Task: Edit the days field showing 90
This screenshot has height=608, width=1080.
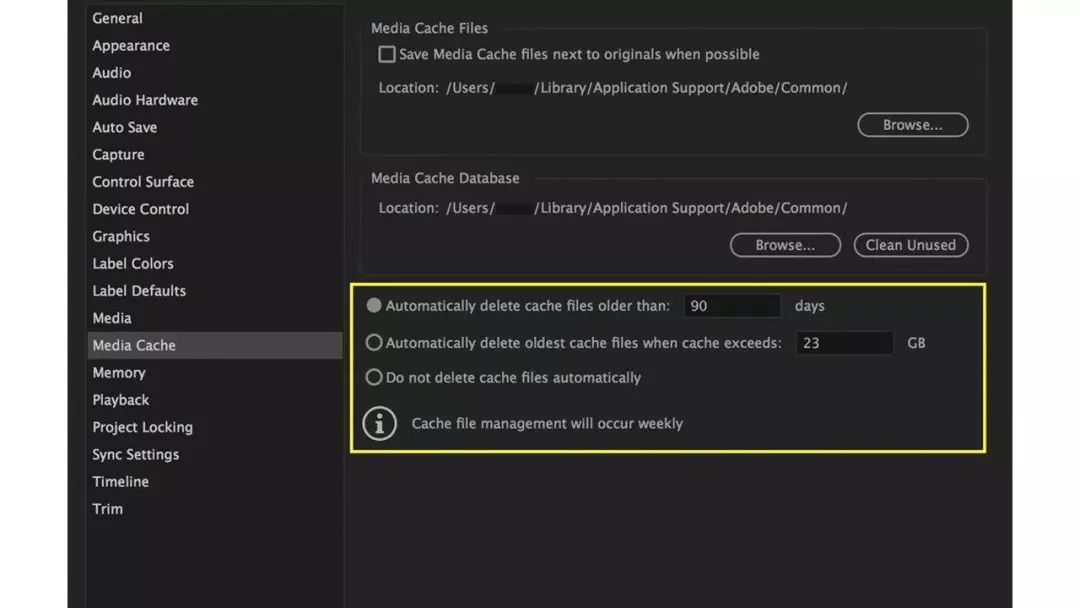Action: (732, 306)
